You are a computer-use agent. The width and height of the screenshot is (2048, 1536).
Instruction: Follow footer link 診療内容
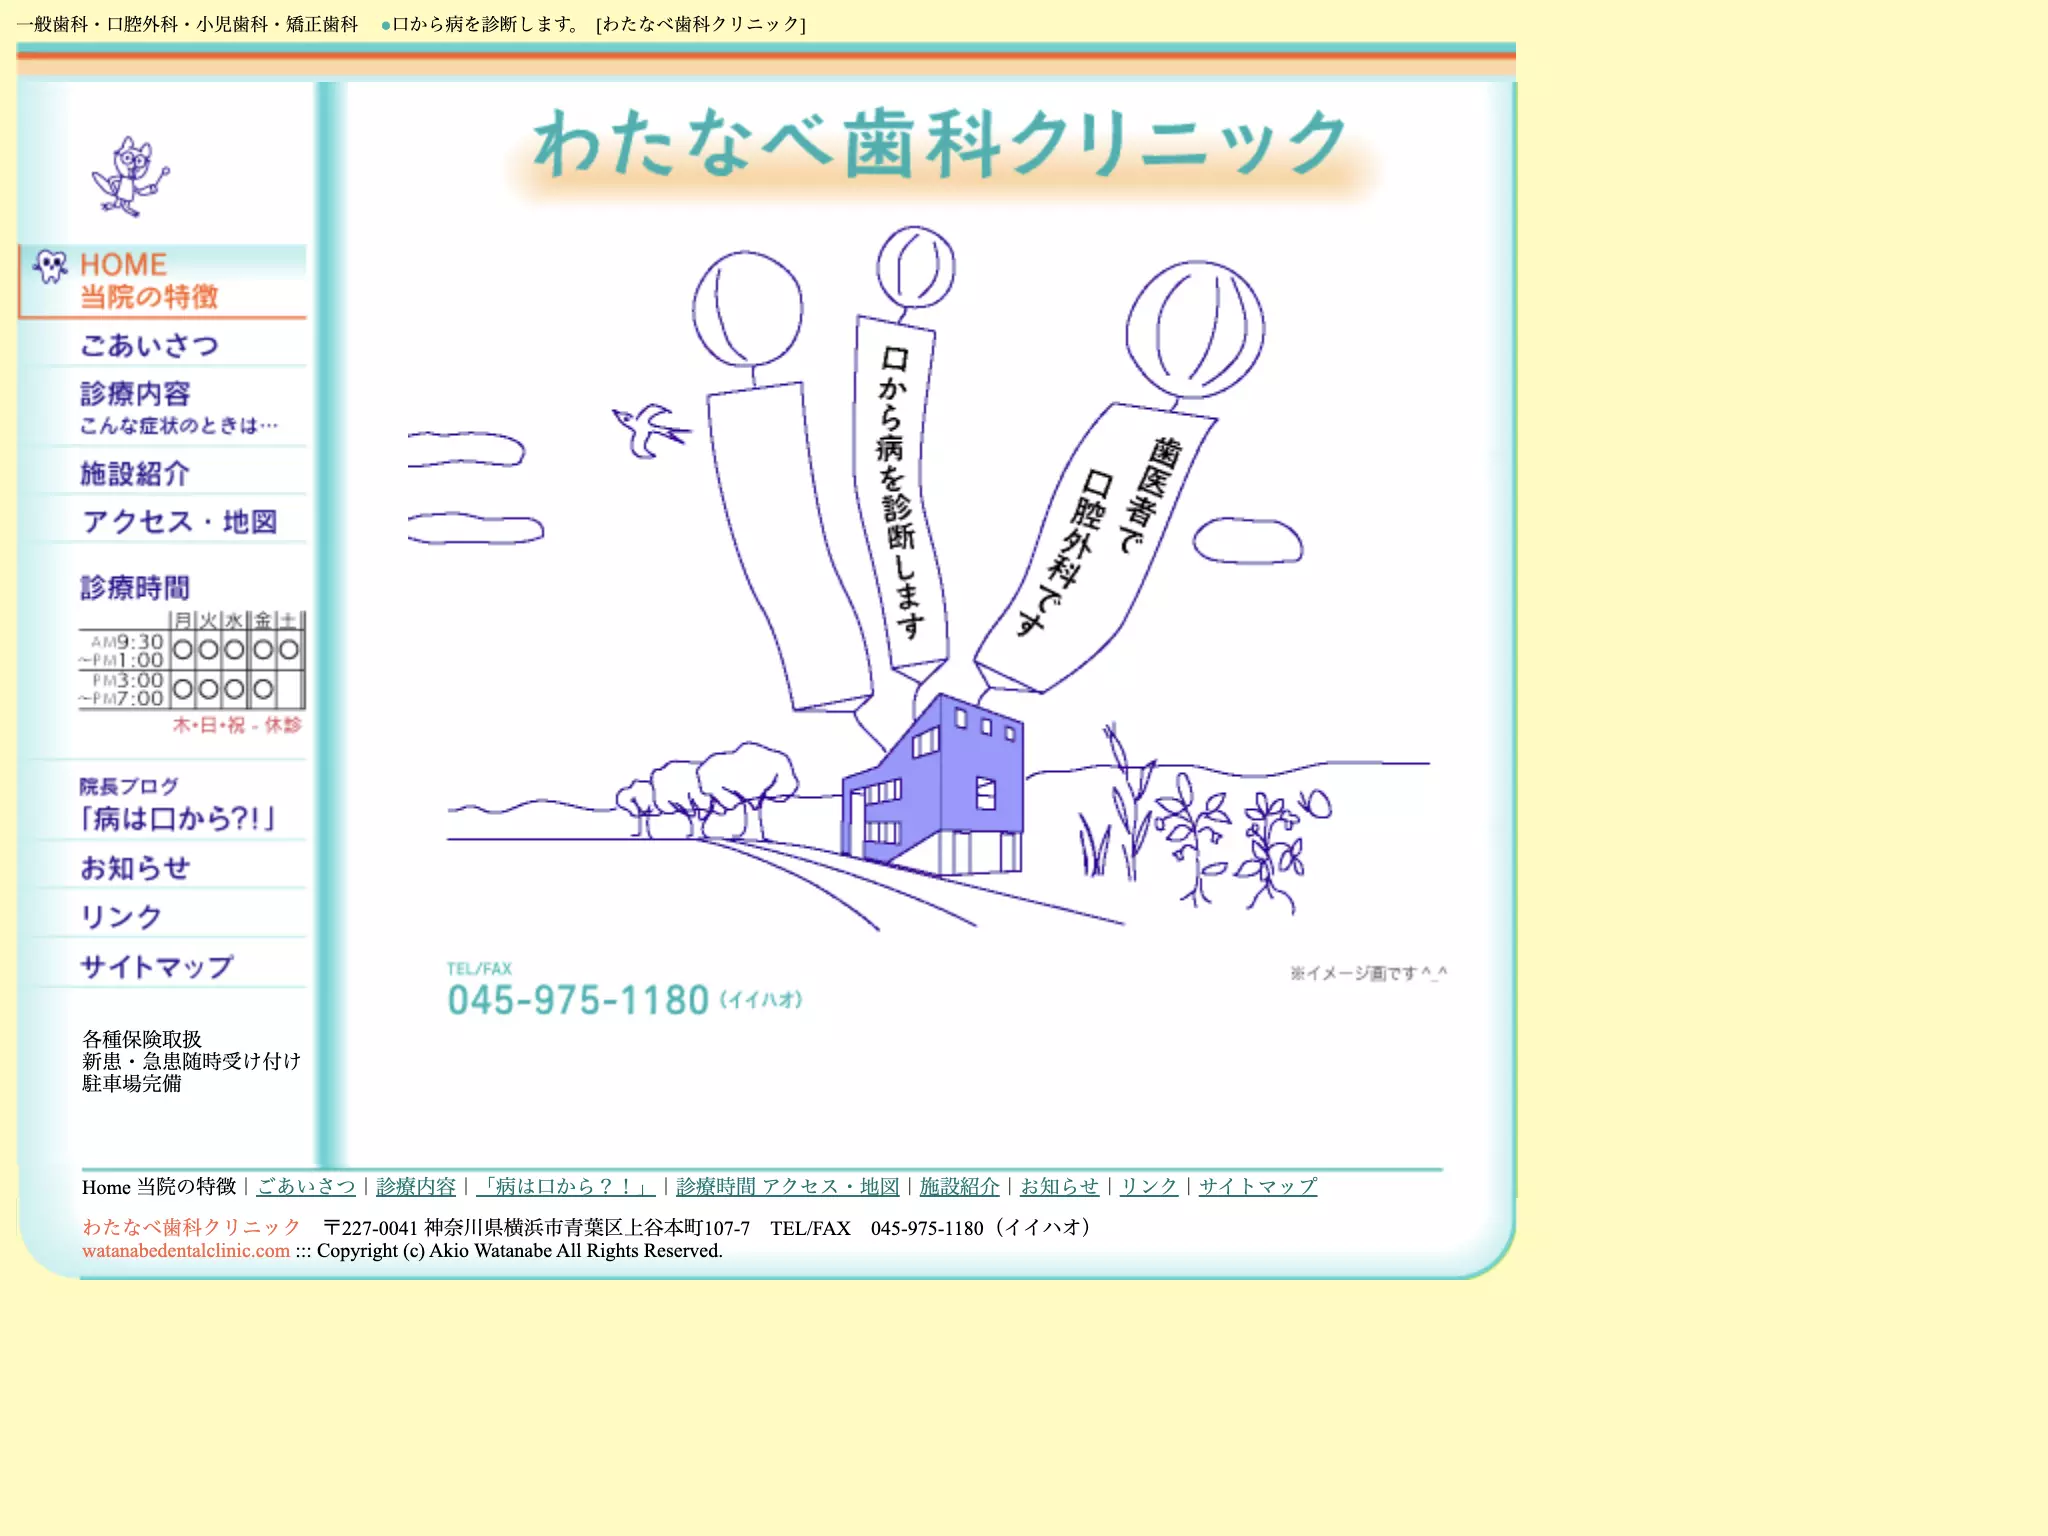click(x=416, y=1187)
